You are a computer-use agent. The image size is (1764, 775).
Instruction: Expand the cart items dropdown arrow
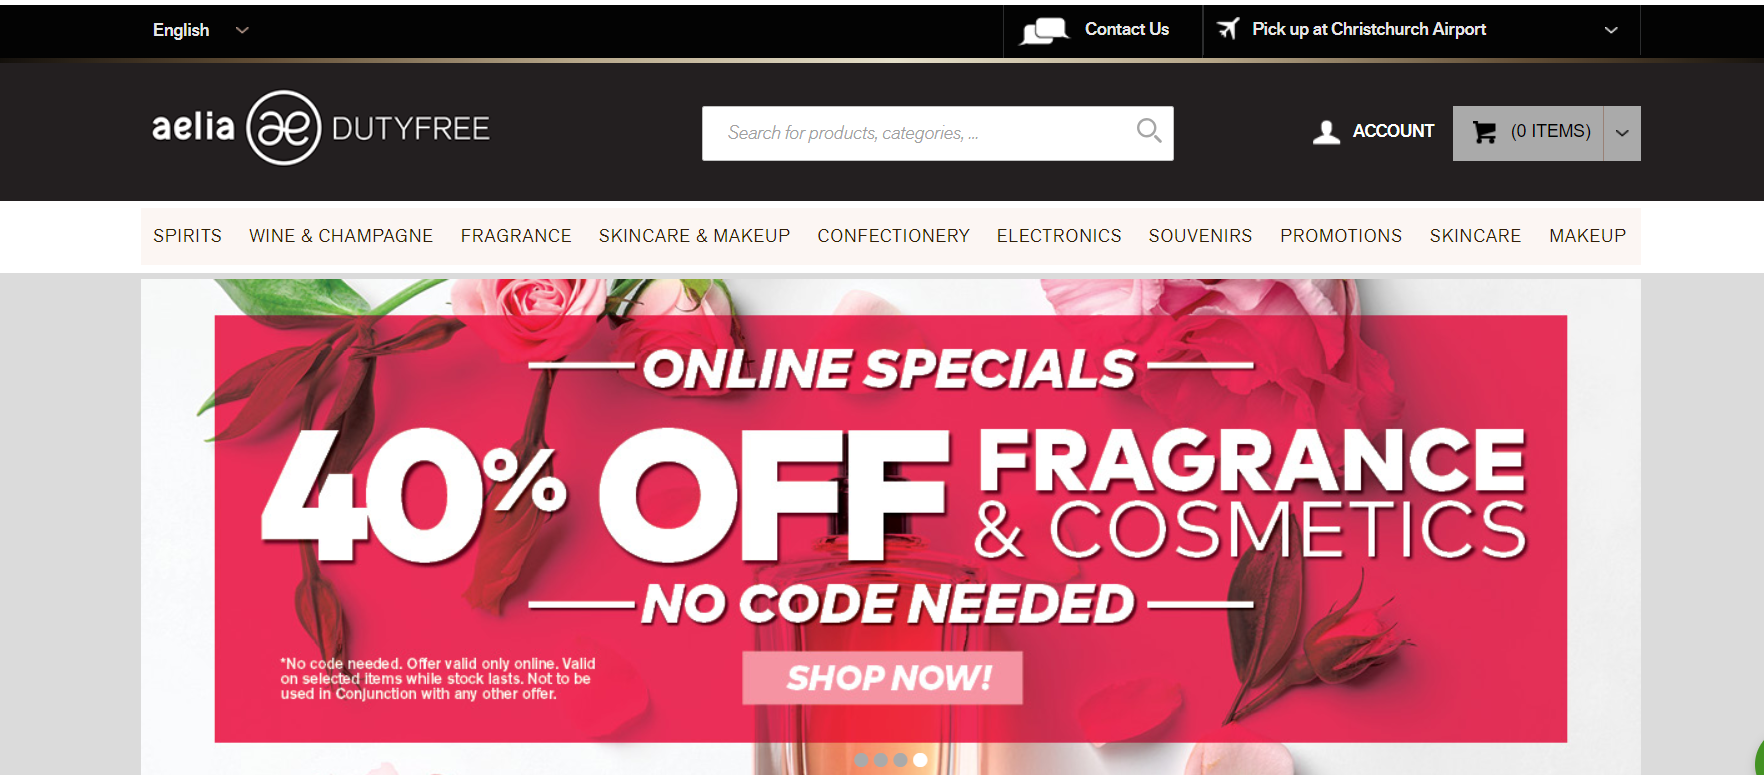pyautogui.click(x=1622, y=133)
